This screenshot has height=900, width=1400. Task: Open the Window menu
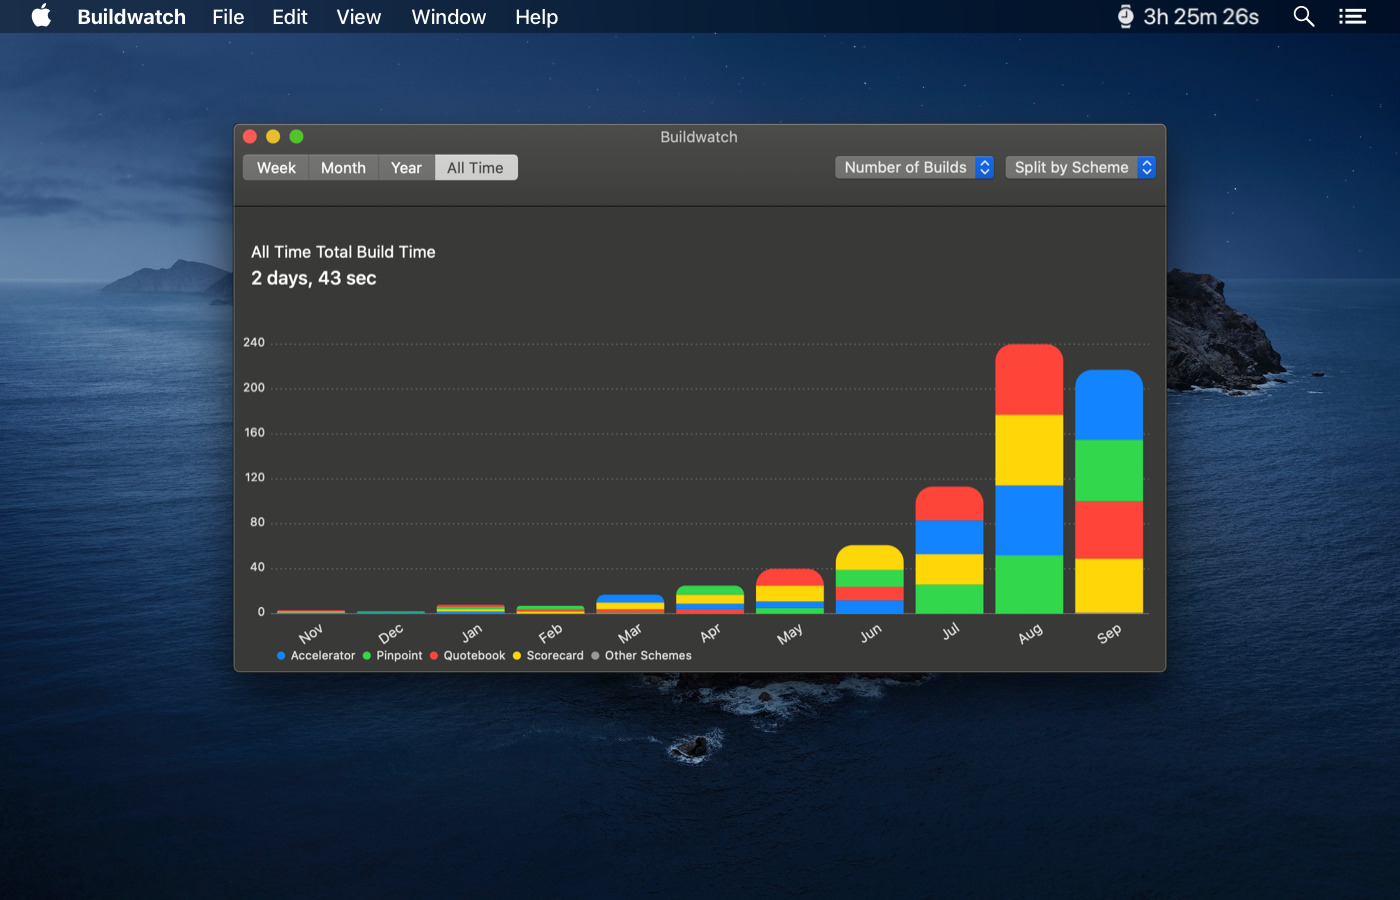[448, 17]
